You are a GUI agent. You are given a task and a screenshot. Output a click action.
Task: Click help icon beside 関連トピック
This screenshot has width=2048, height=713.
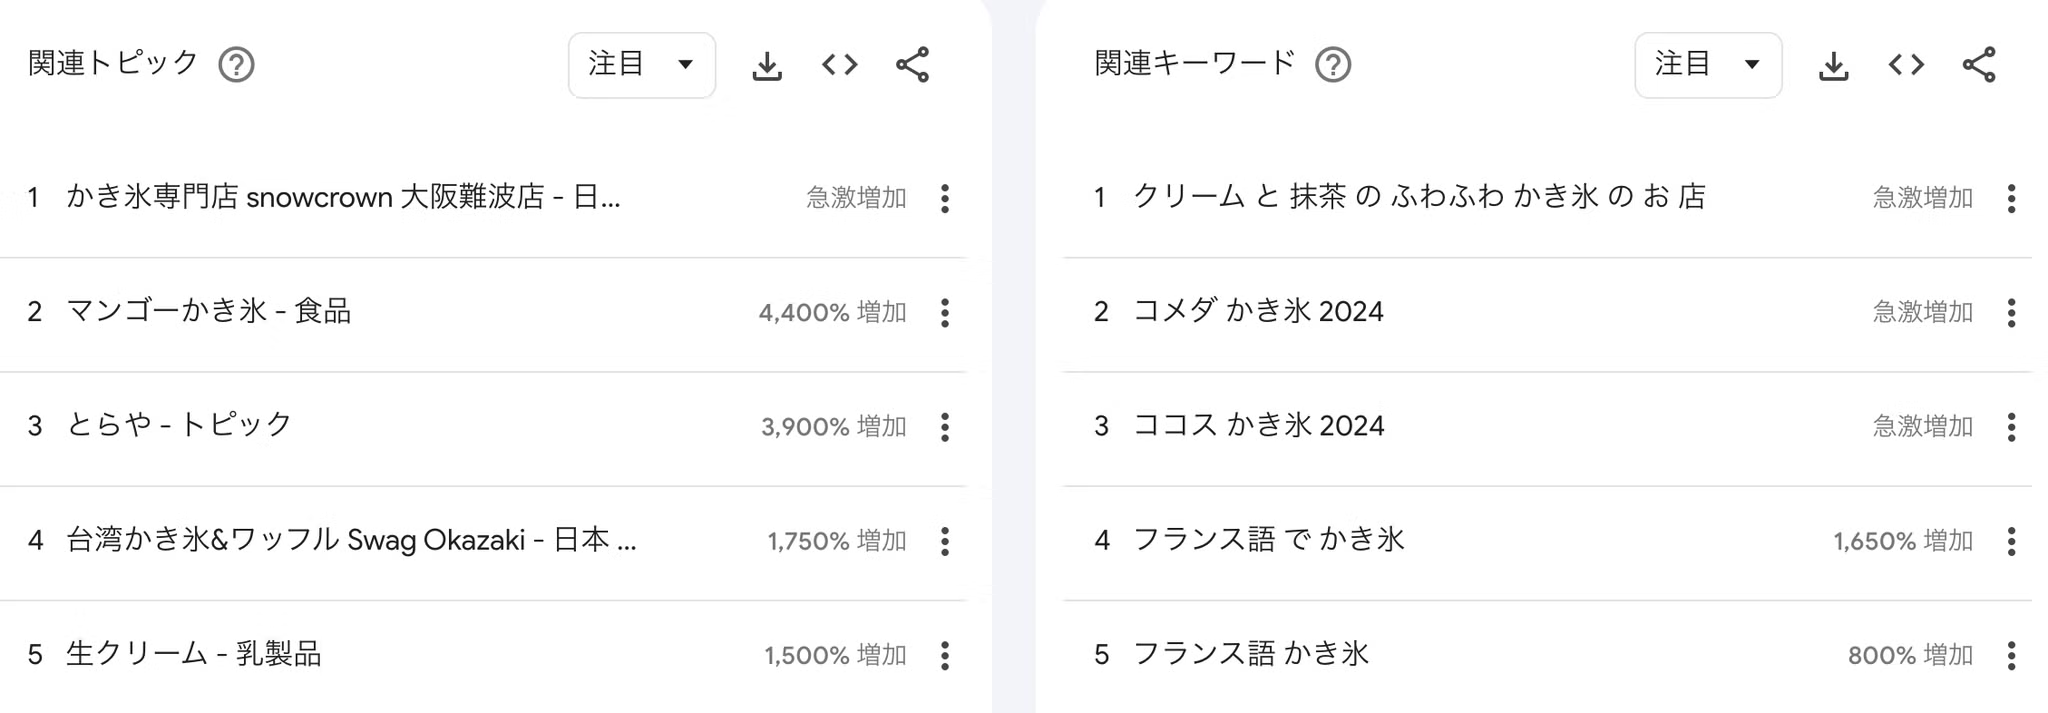tap(237, 65)
